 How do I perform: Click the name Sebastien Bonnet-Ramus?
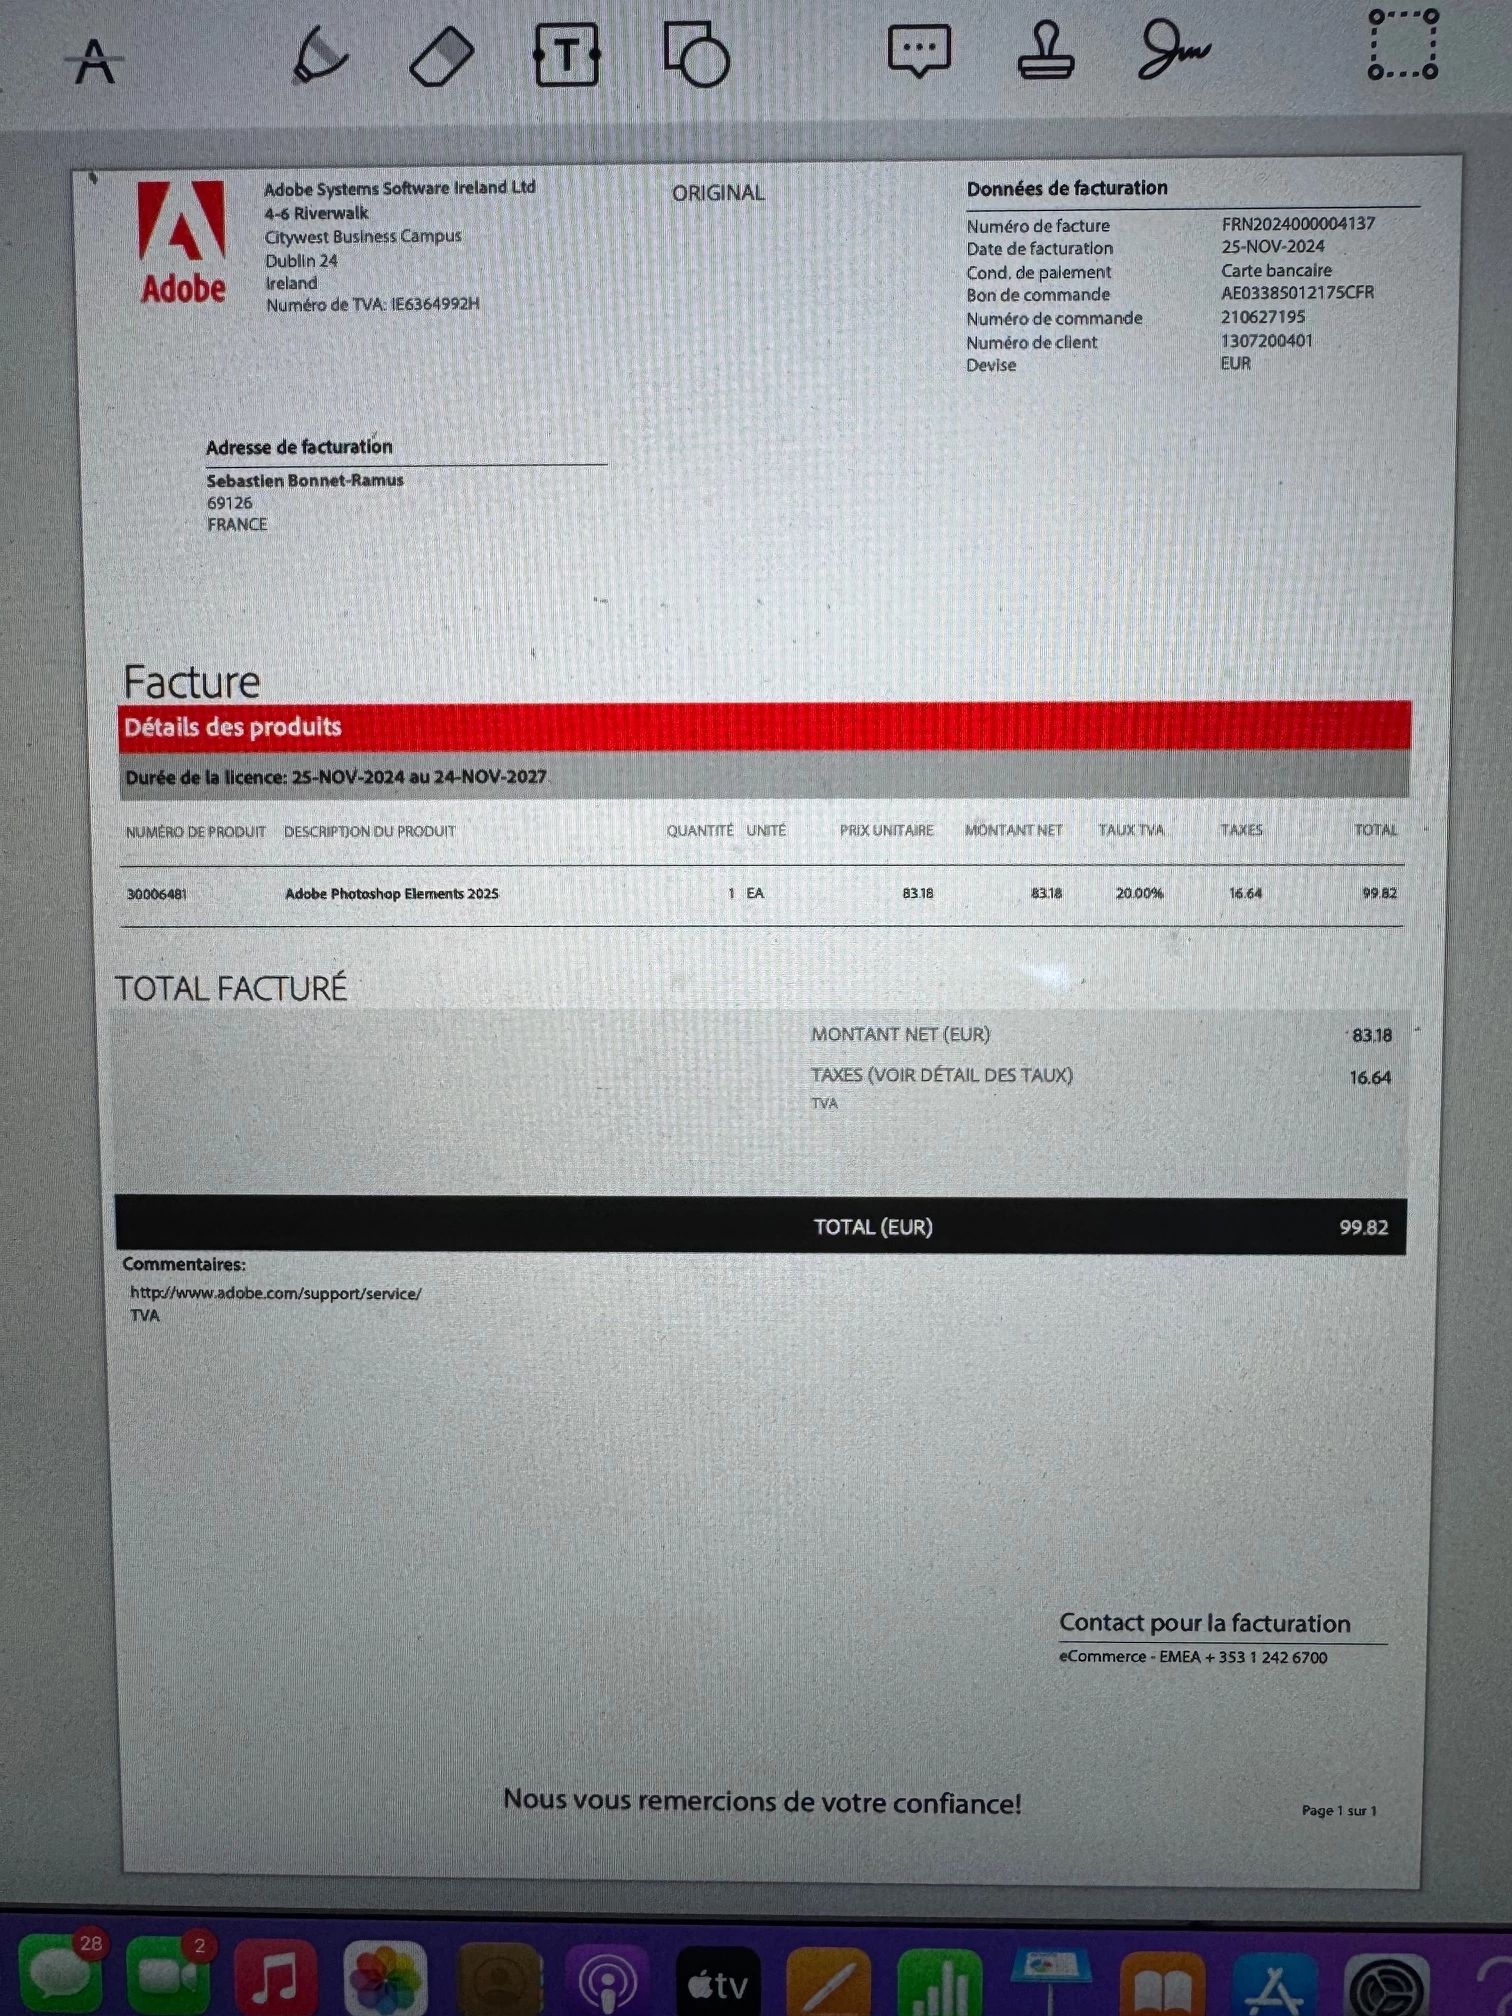(x=305, y=480)
